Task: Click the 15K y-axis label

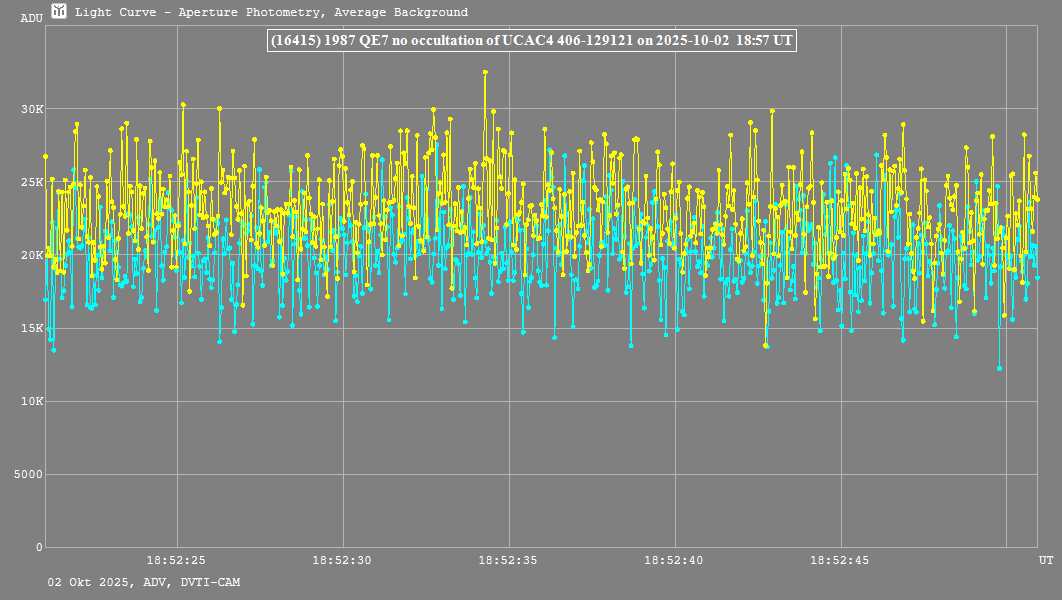Action: point(33,328)
